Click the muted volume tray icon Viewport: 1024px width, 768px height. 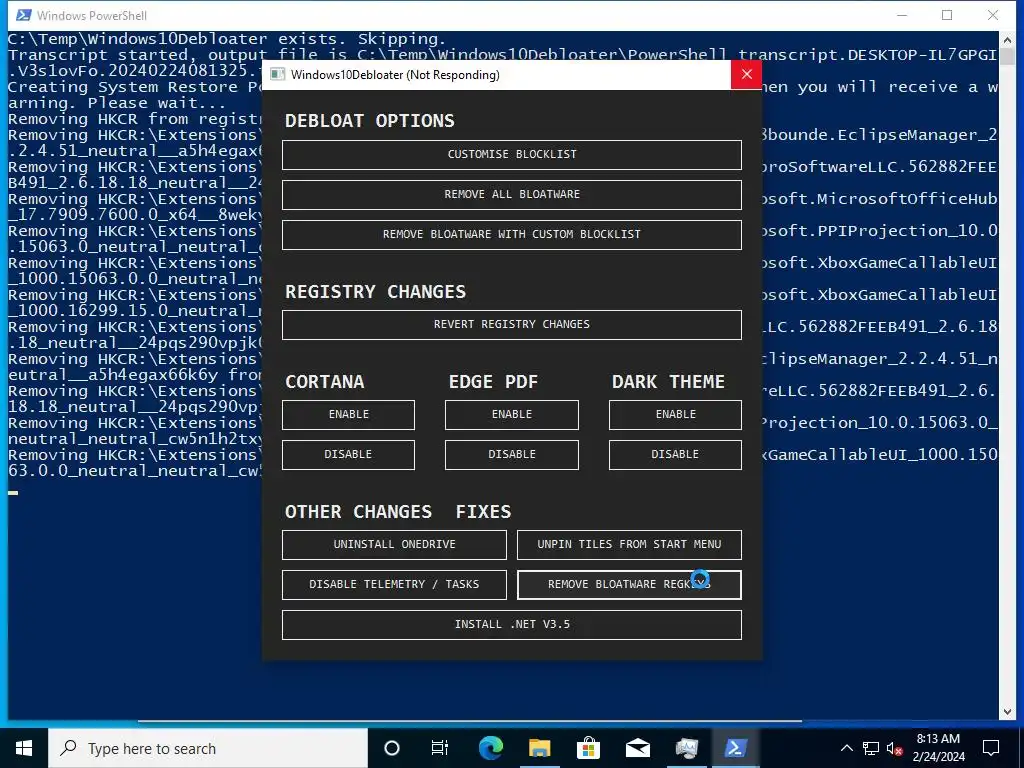[894, 748]
